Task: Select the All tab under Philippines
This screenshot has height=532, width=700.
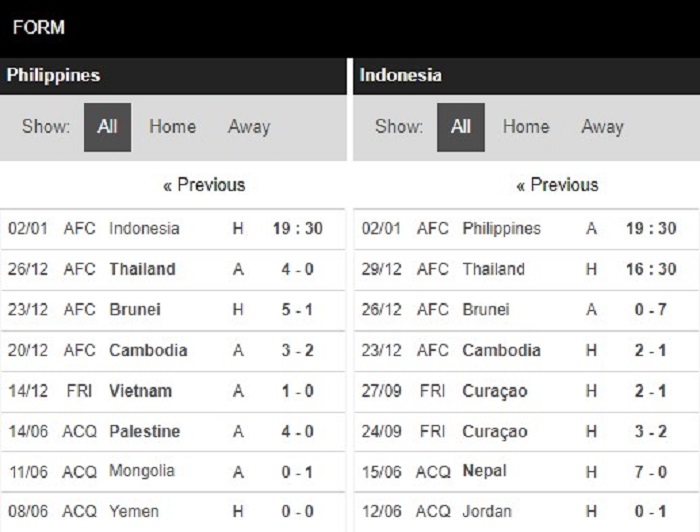Action: (x=107, y=127)
